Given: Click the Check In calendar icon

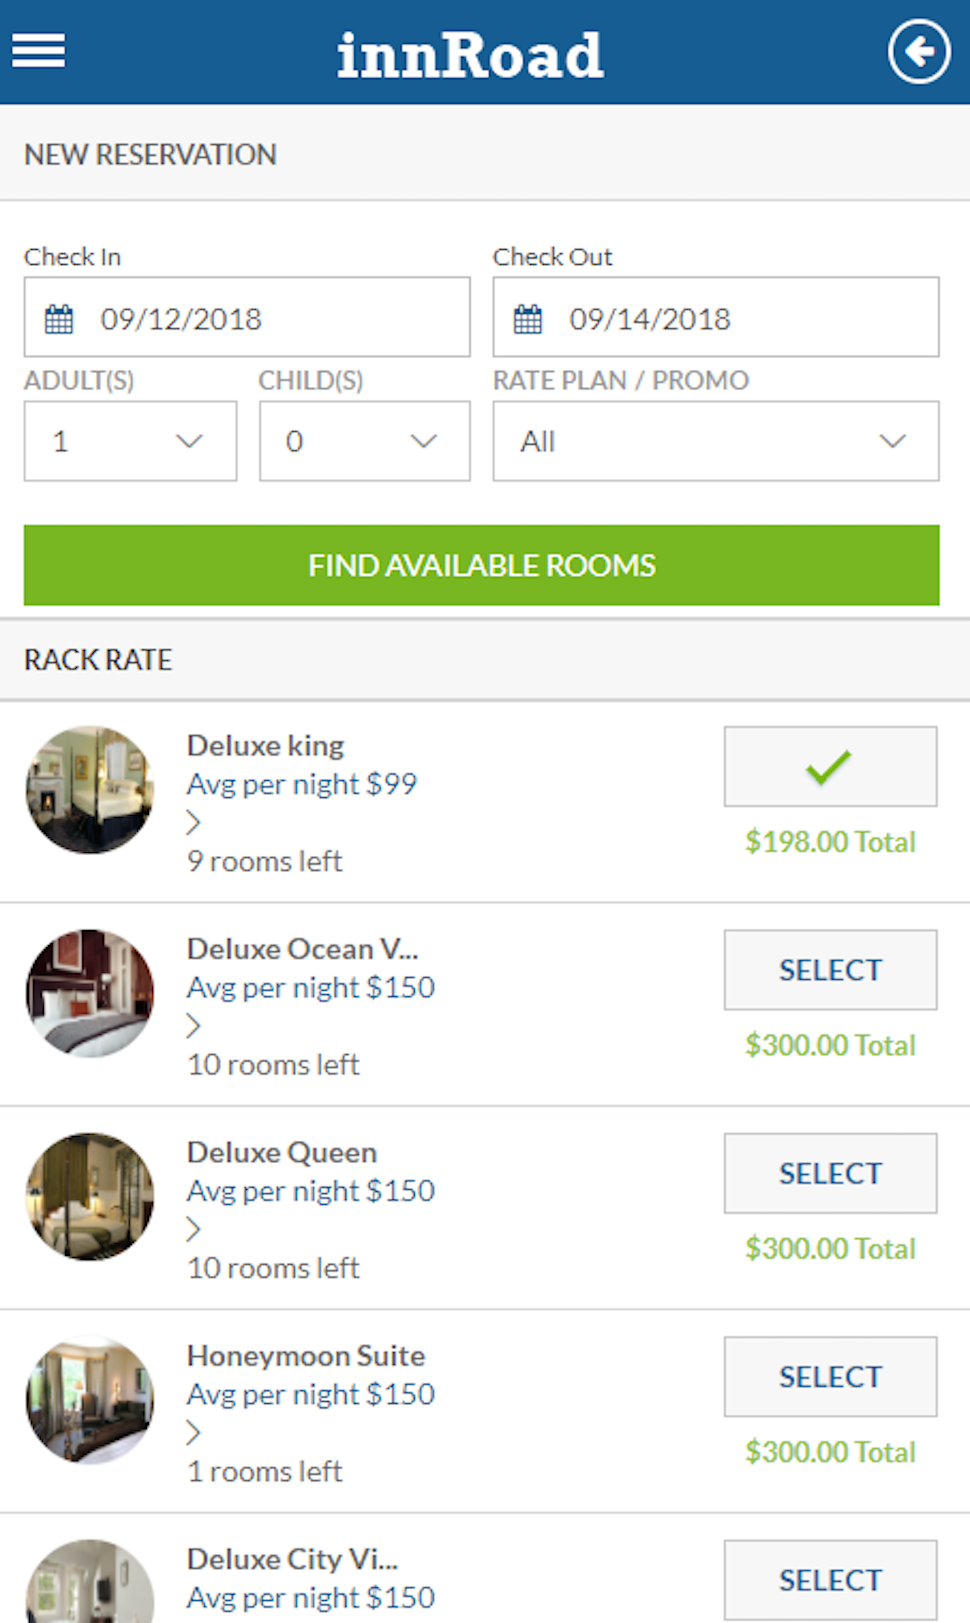Looking at the screenshot, I should coord(59,319).
